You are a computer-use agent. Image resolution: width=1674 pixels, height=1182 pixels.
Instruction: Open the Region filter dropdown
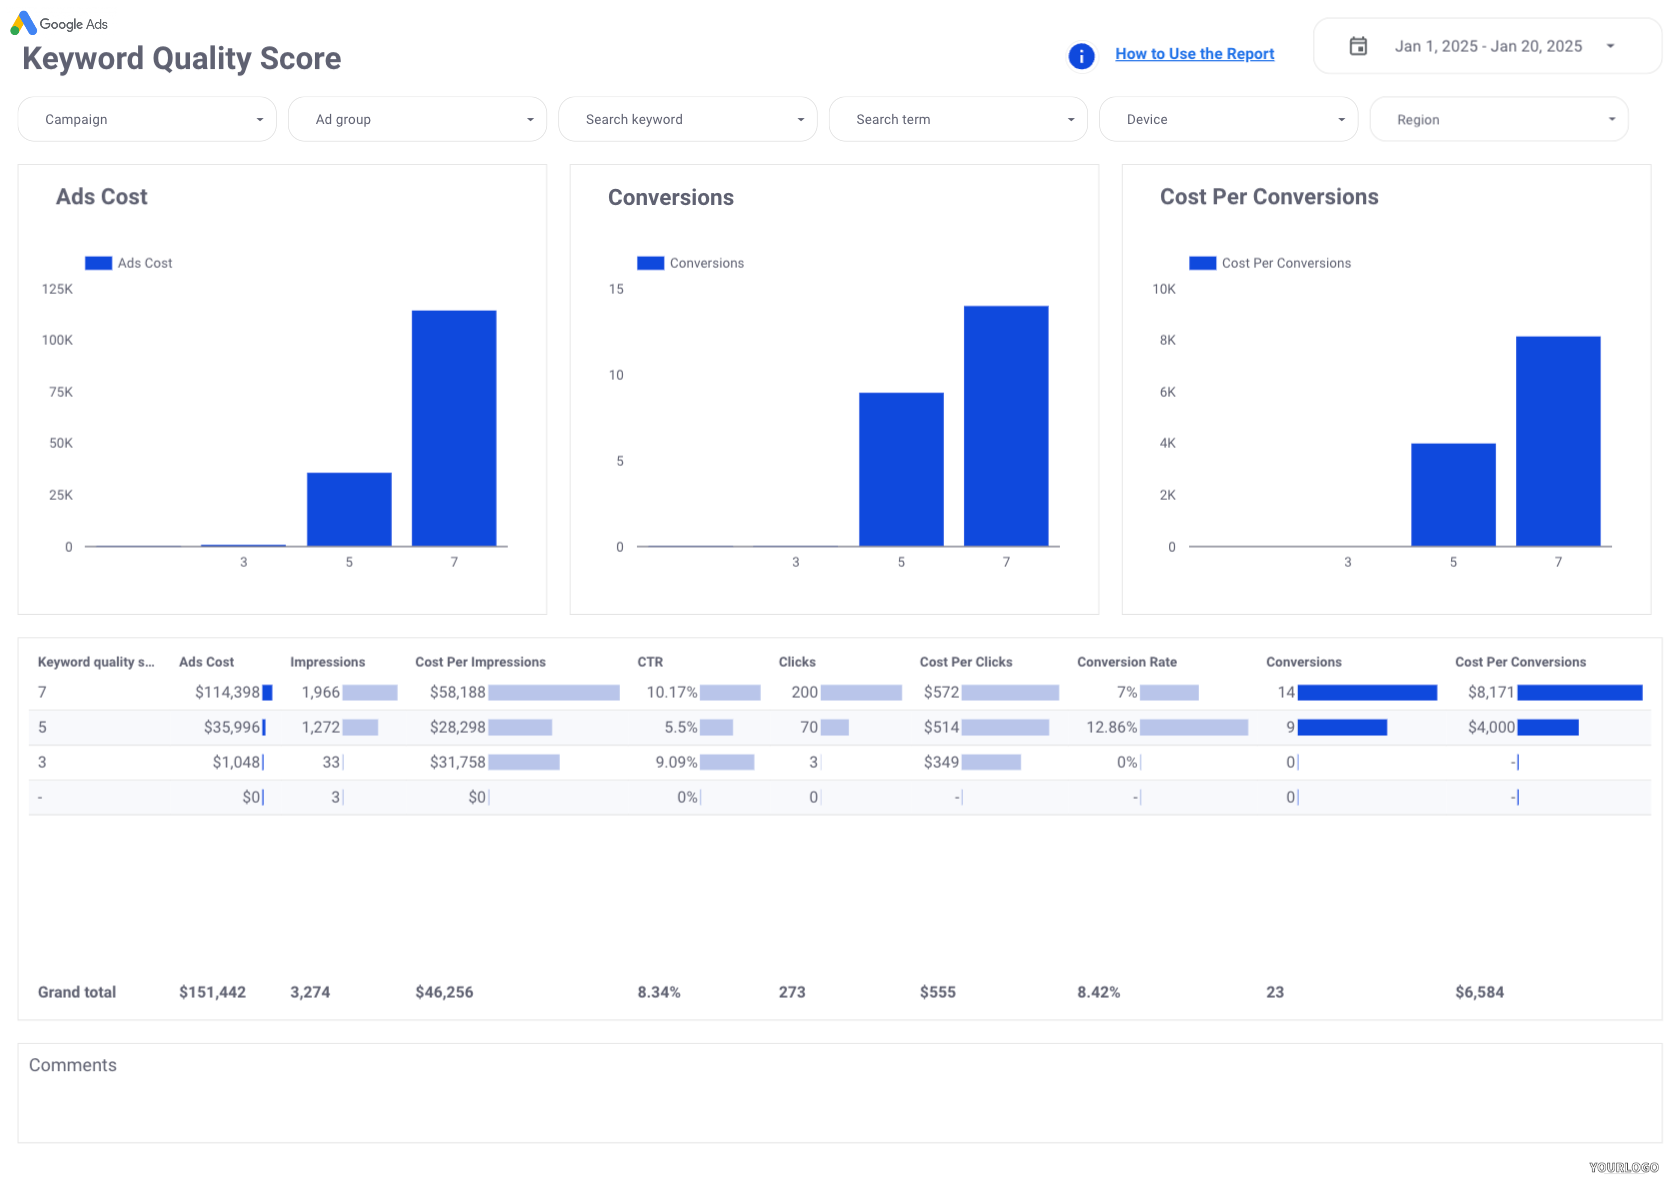click(x=1498, y=119)
